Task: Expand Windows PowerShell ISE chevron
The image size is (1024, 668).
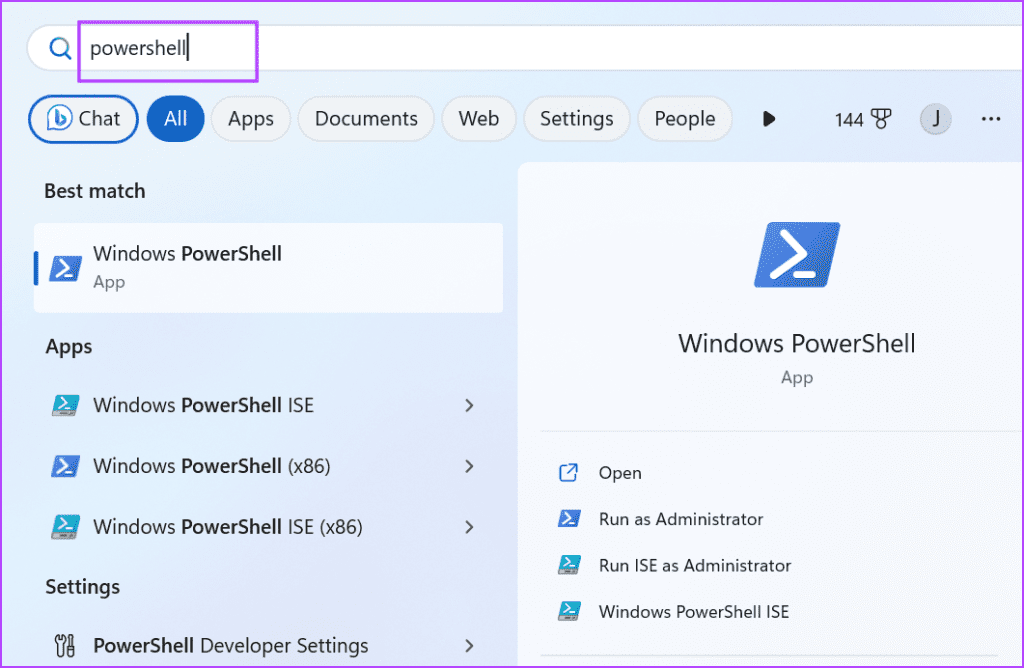Action: click(469, 406)
